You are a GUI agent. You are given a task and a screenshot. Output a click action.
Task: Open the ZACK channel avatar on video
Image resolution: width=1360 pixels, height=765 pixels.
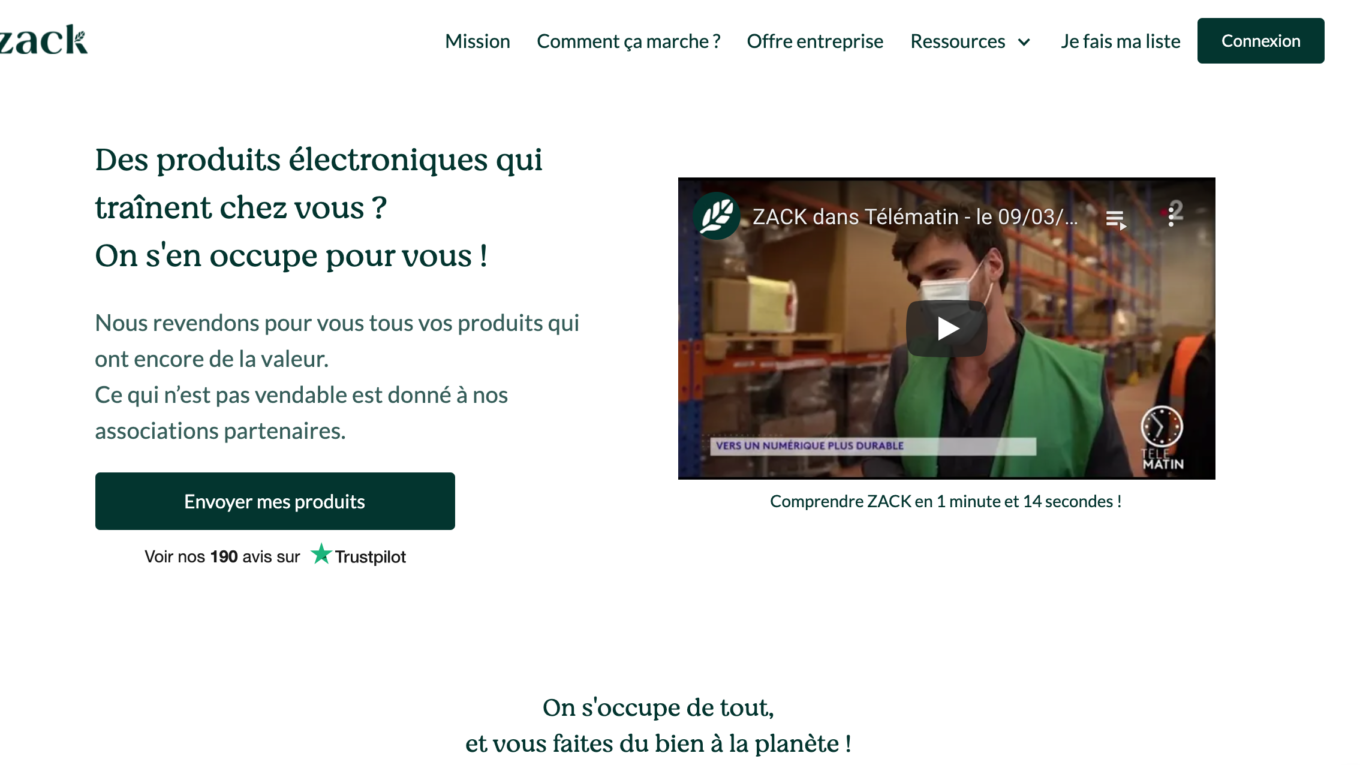pyautogui.click(x=716, y=216)
